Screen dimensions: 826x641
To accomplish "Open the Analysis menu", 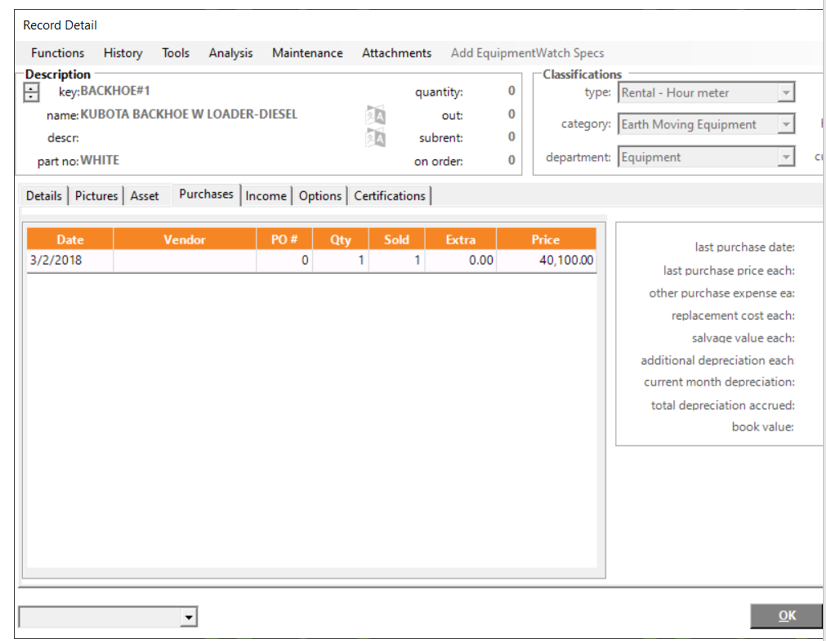I will tap(230, 53).
